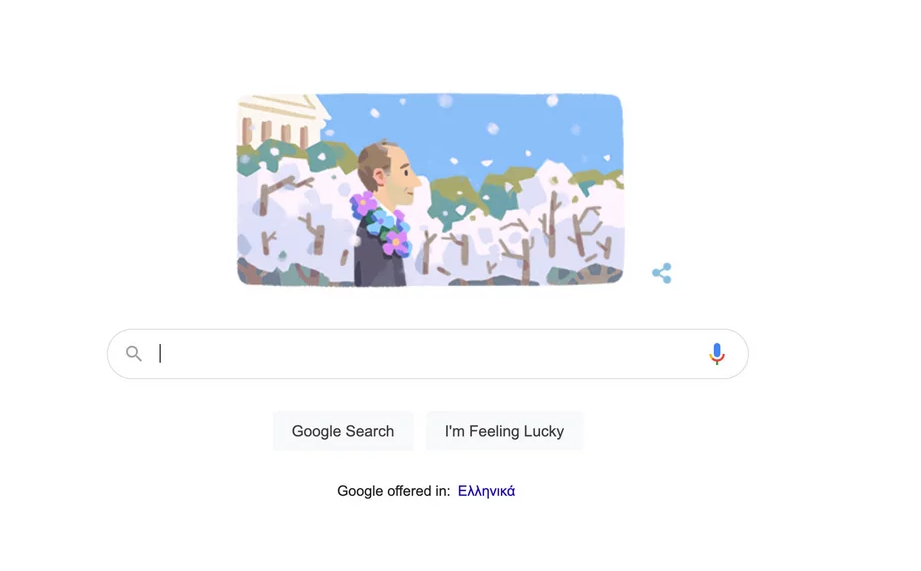Screen dimensions: 921x571
Task: Click the share icon beside the doodle
Action: [662, 273]
